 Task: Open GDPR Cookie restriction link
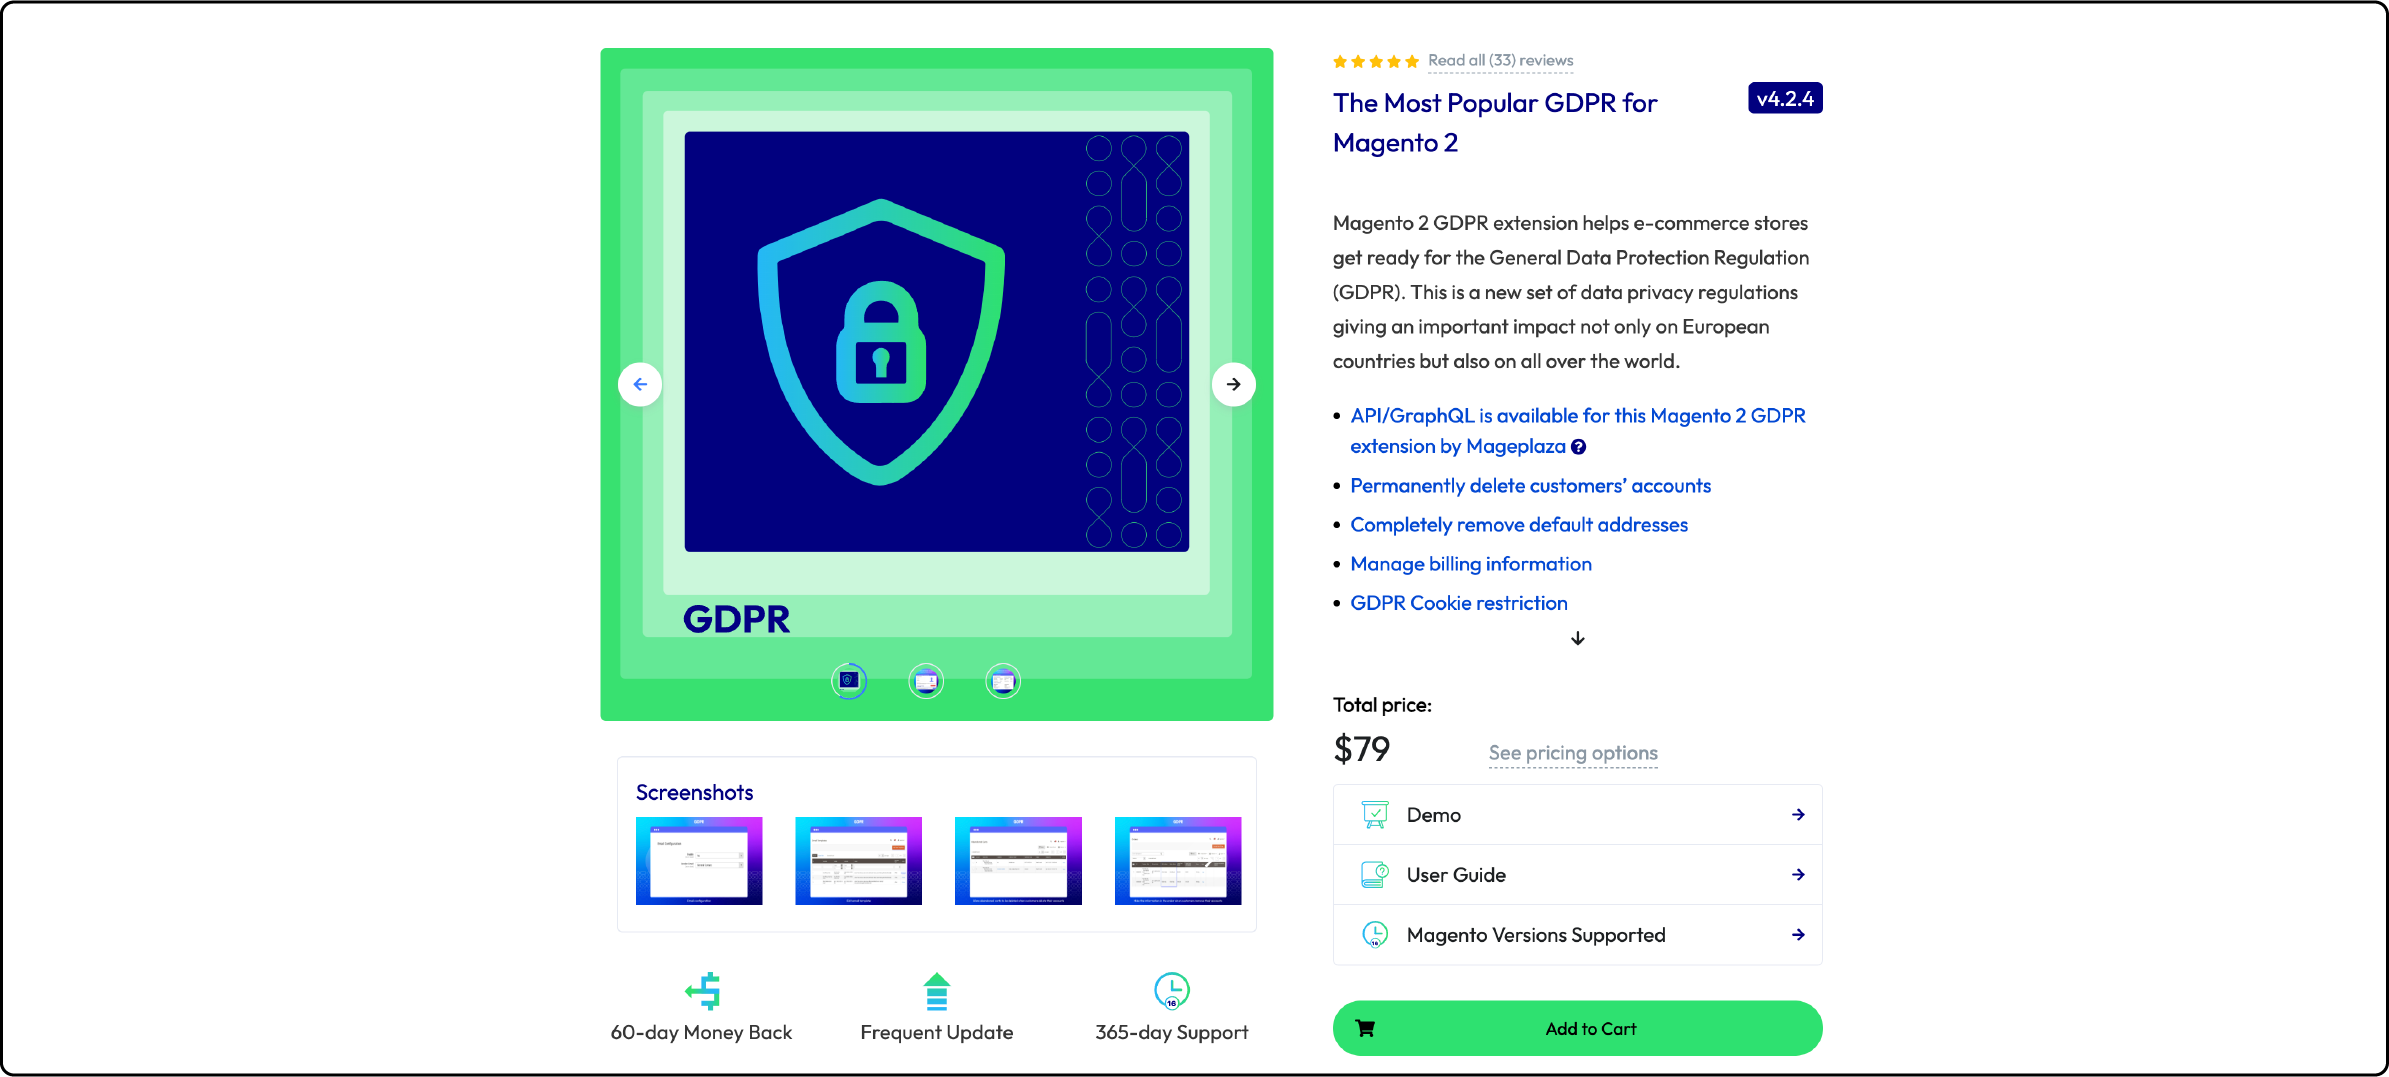click(x=1458, y=603)
